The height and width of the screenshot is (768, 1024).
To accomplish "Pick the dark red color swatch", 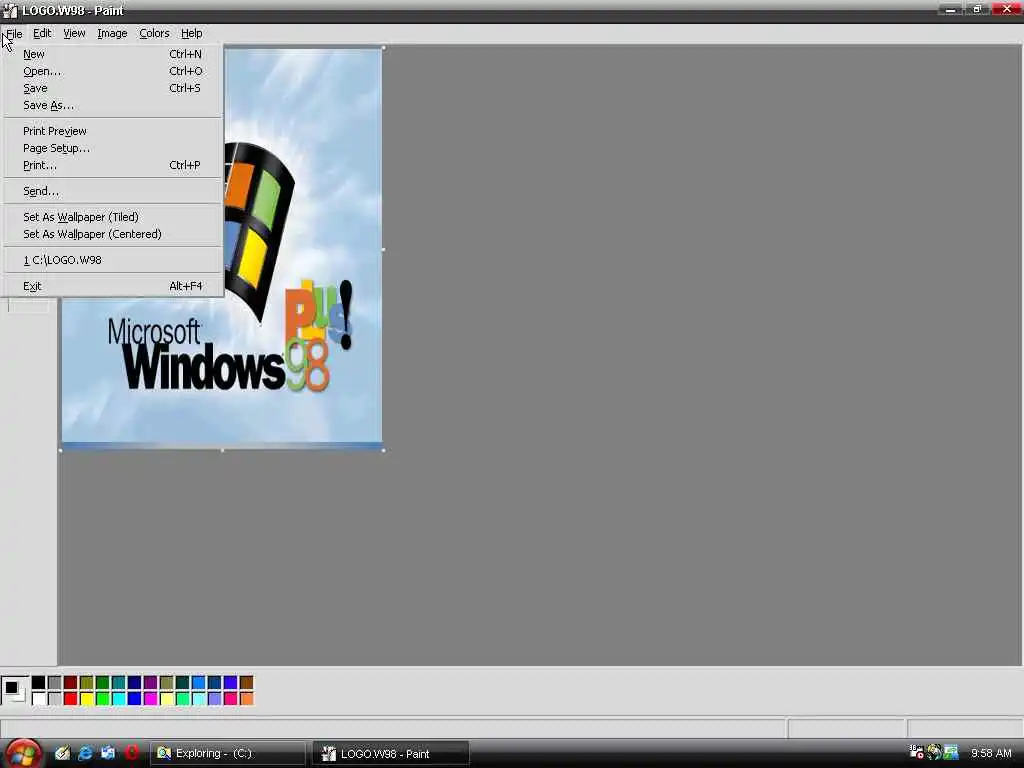I will click(x=71, y=682).
